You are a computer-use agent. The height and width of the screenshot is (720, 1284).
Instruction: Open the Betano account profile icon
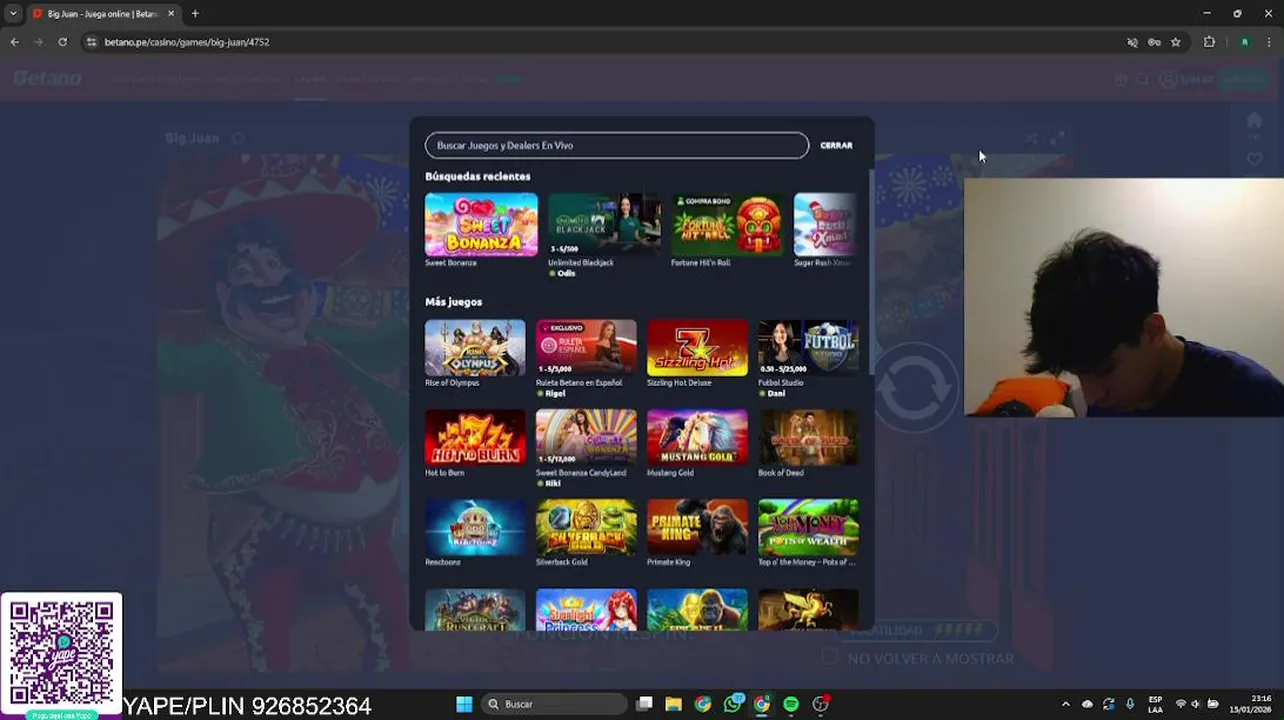pyautogui.click(x=1168, y=79)
